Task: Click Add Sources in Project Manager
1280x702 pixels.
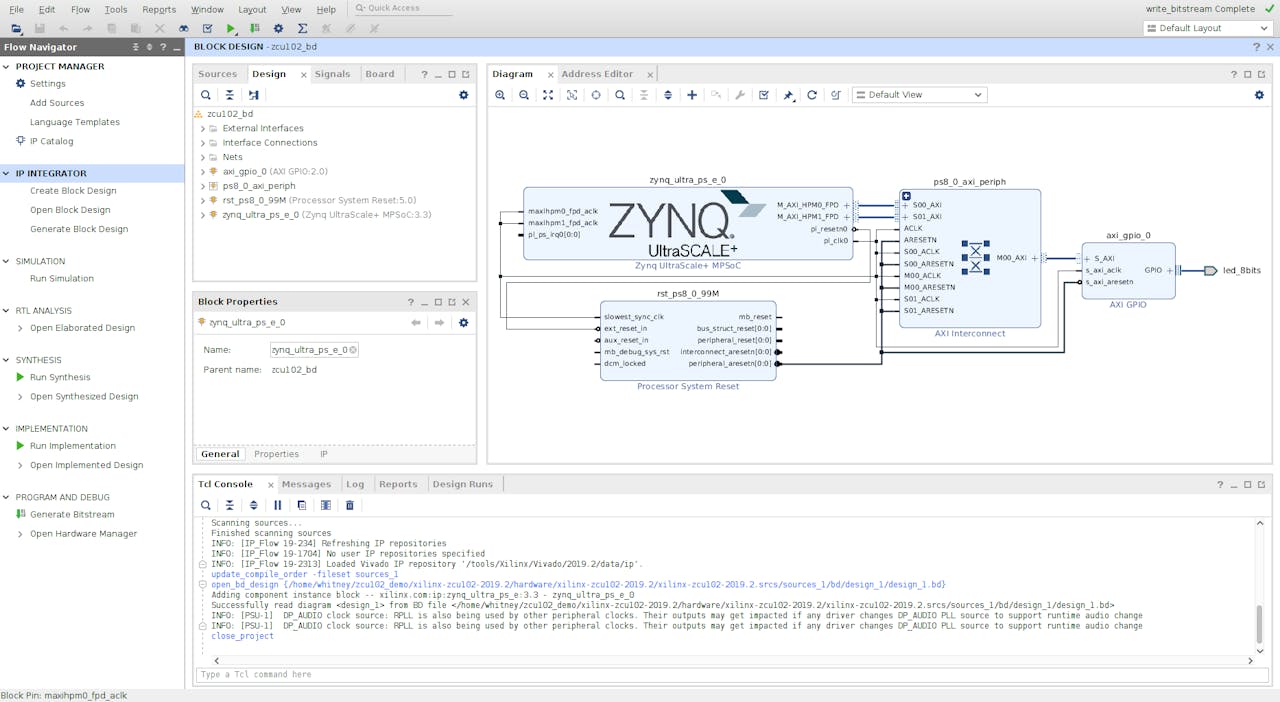Action: pyautogui.click(x=57, y=103)
